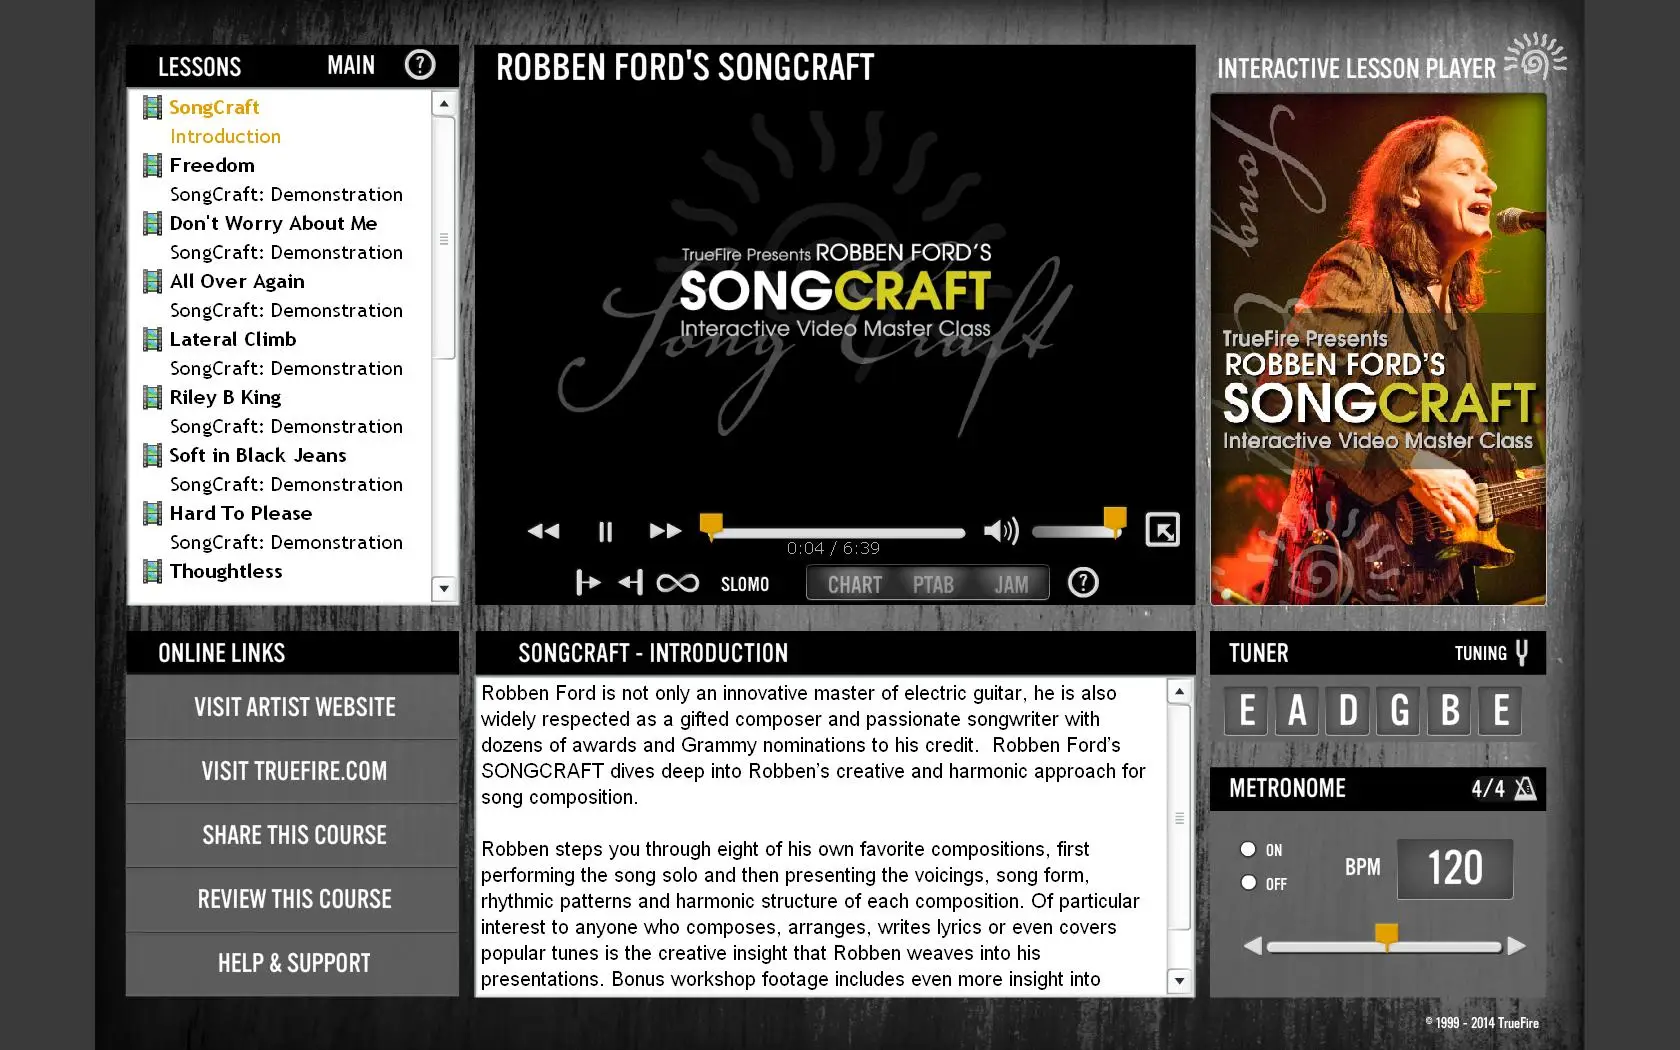Open SongCraft: Demonstration under Hard To Please
The width and height of the screenshot is (1680, 1050).
point(286,542)
